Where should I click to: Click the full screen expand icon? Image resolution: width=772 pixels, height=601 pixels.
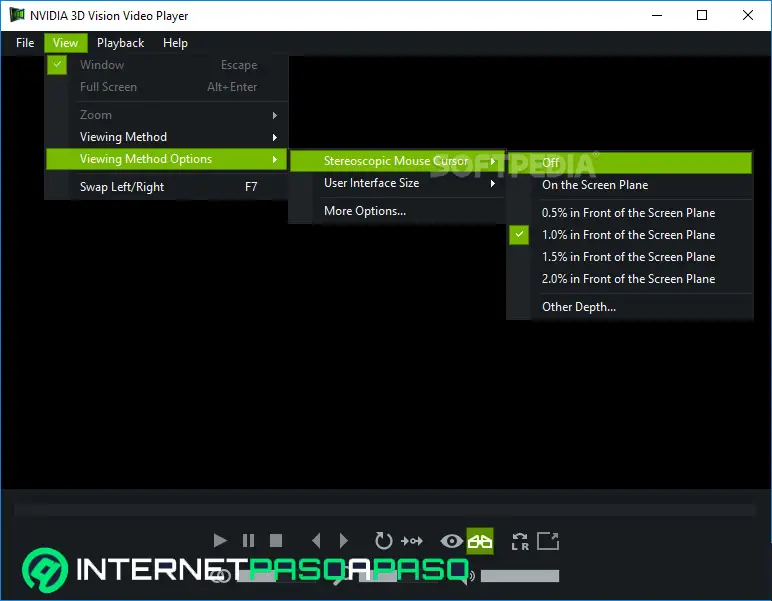[x=548, y=541]
